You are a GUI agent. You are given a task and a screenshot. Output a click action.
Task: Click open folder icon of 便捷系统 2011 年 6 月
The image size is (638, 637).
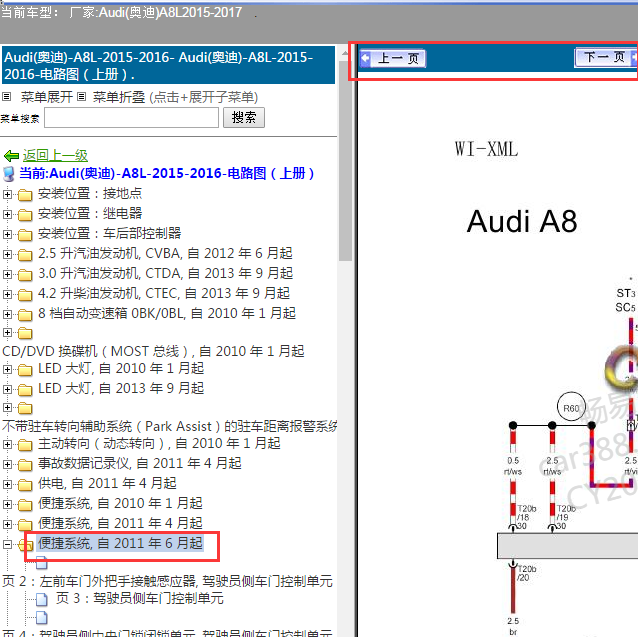25,544
